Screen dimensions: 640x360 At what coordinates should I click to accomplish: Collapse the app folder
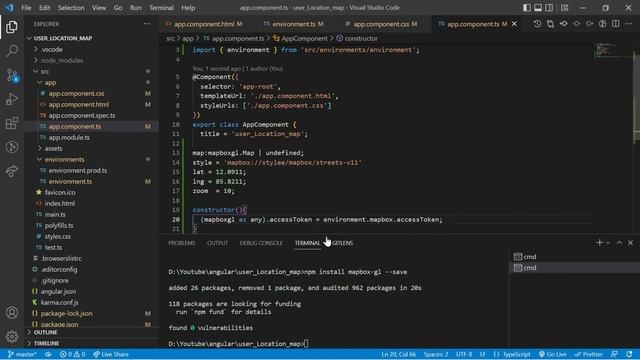pyautogui.click(x=50, y=82)
